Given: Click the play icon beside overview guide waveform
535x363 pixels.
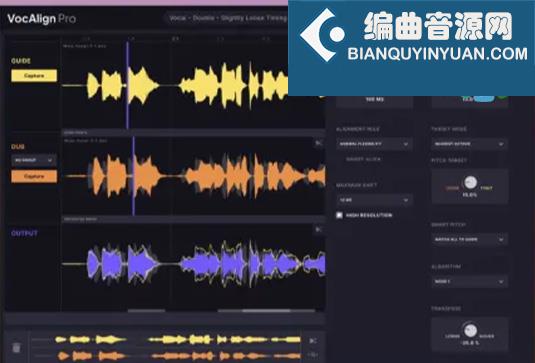Looking at the screenshot, I should coord(313,340).
